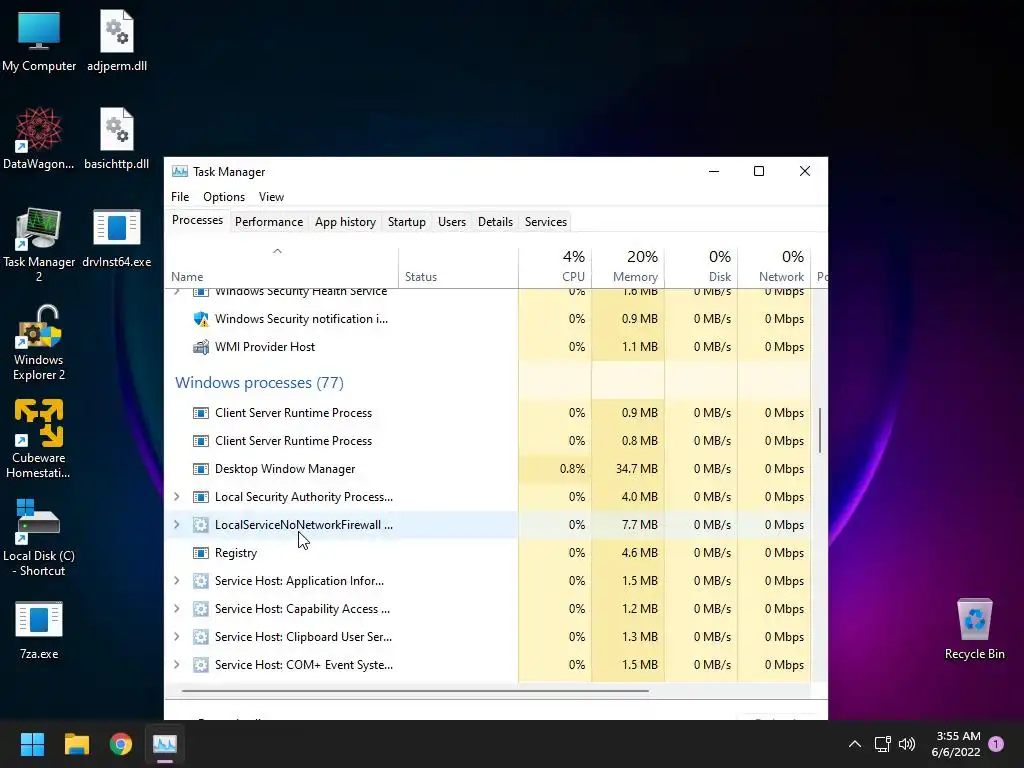Click 34.7 MB memory value cell
The image size is (1024, 768).
point(628,469)
